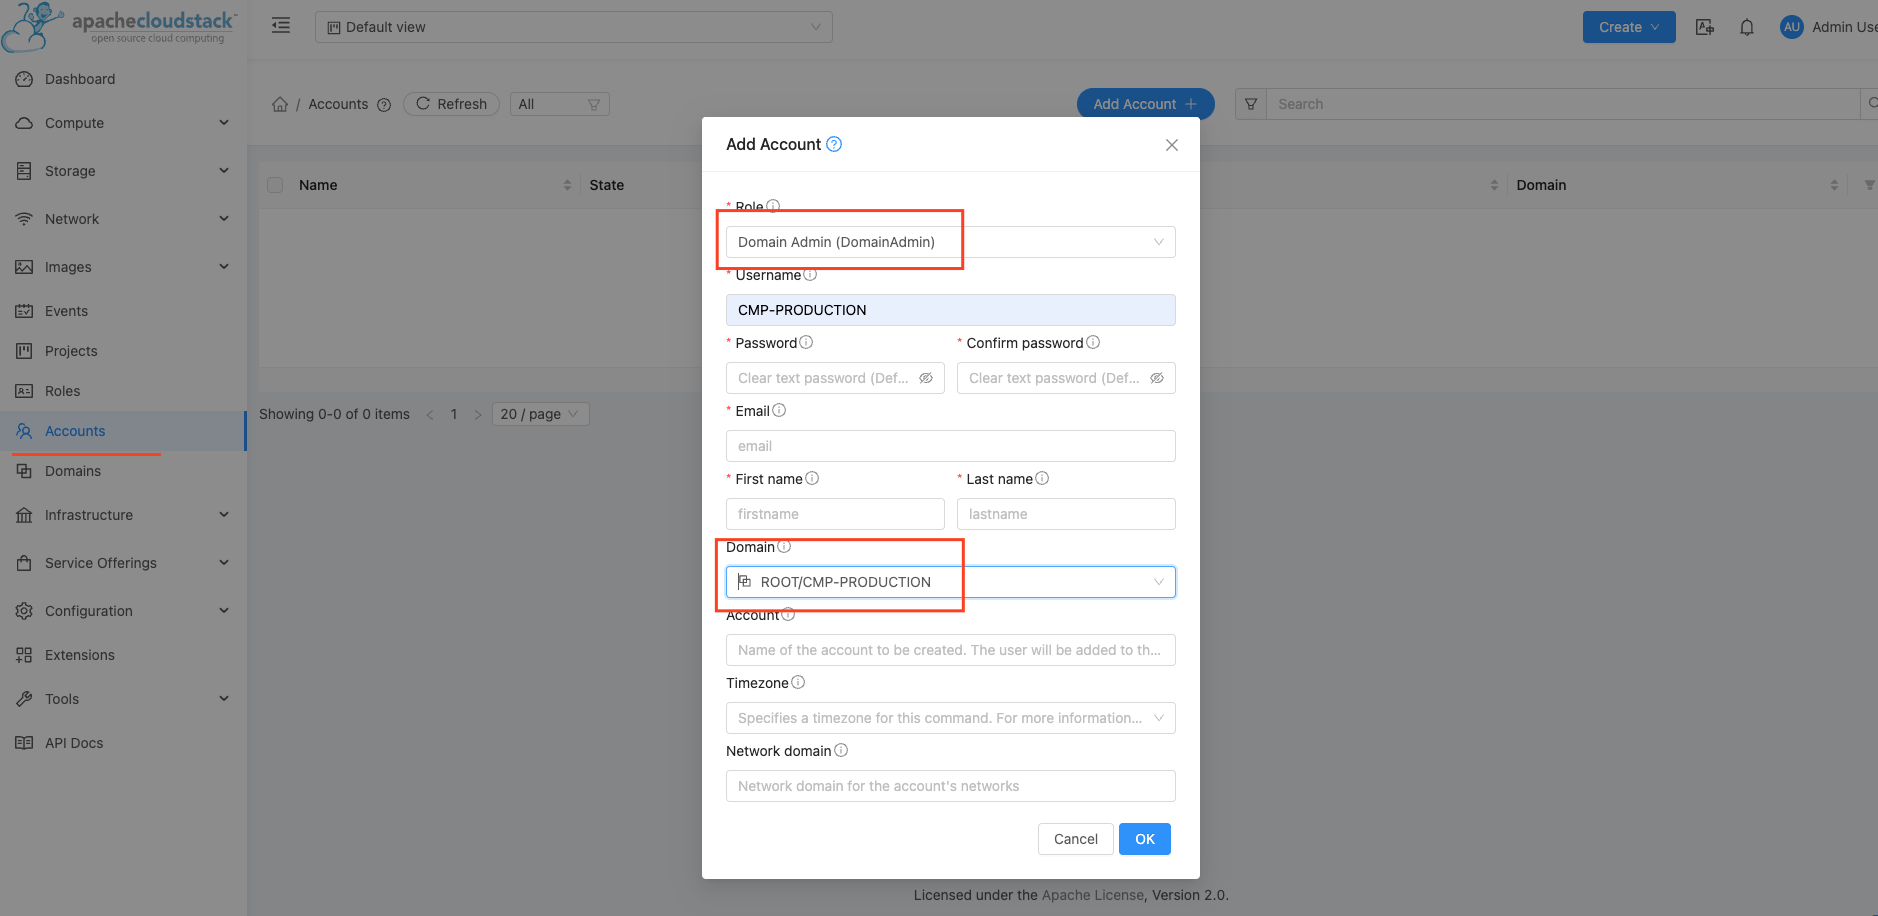Image resolution: width=1878 pixels, height=916 pixels.
Task: Open the Role dropdown showing Domain Admin
Action: [x=950, y=242]
